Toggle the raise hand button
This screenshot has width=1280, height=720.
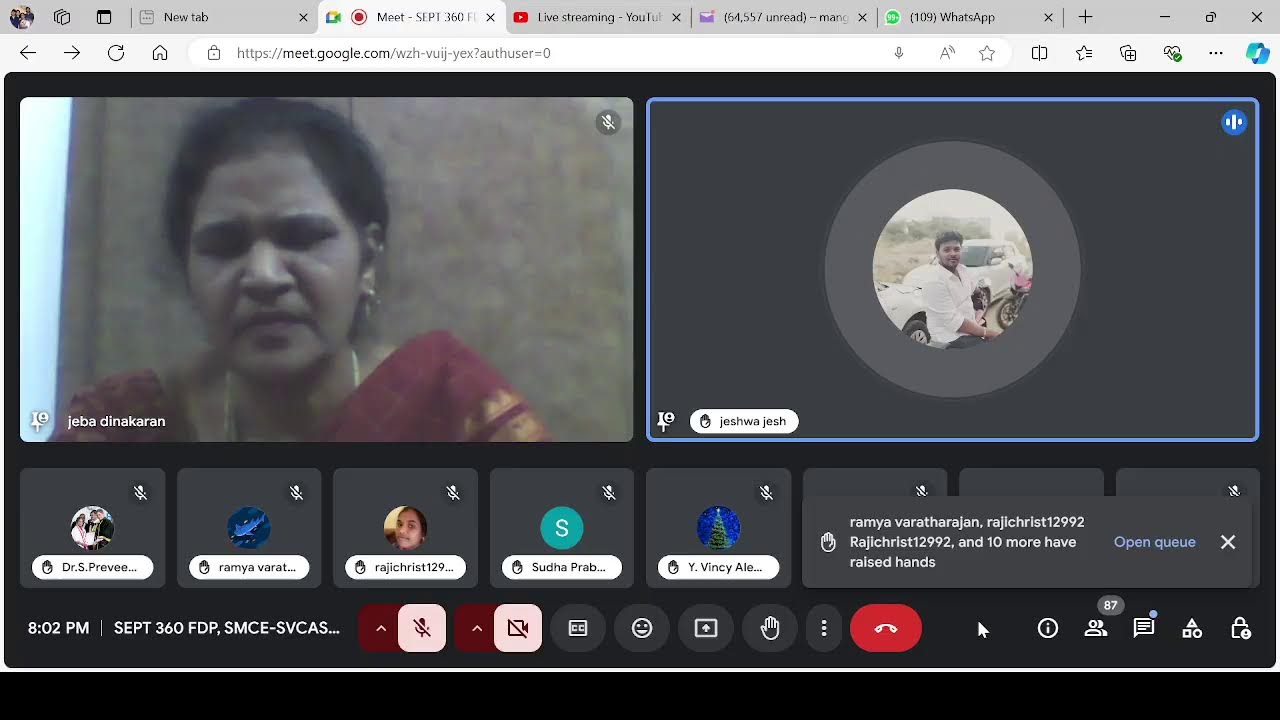click(x=770, y=628)
